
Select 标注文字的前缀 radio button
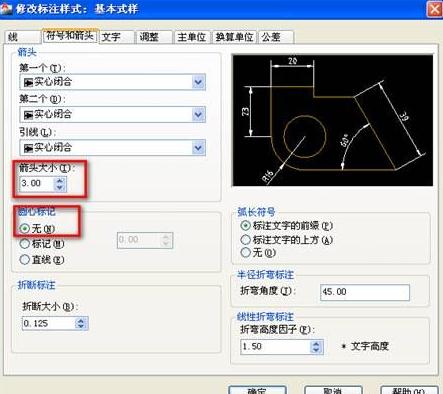point(245,226)
